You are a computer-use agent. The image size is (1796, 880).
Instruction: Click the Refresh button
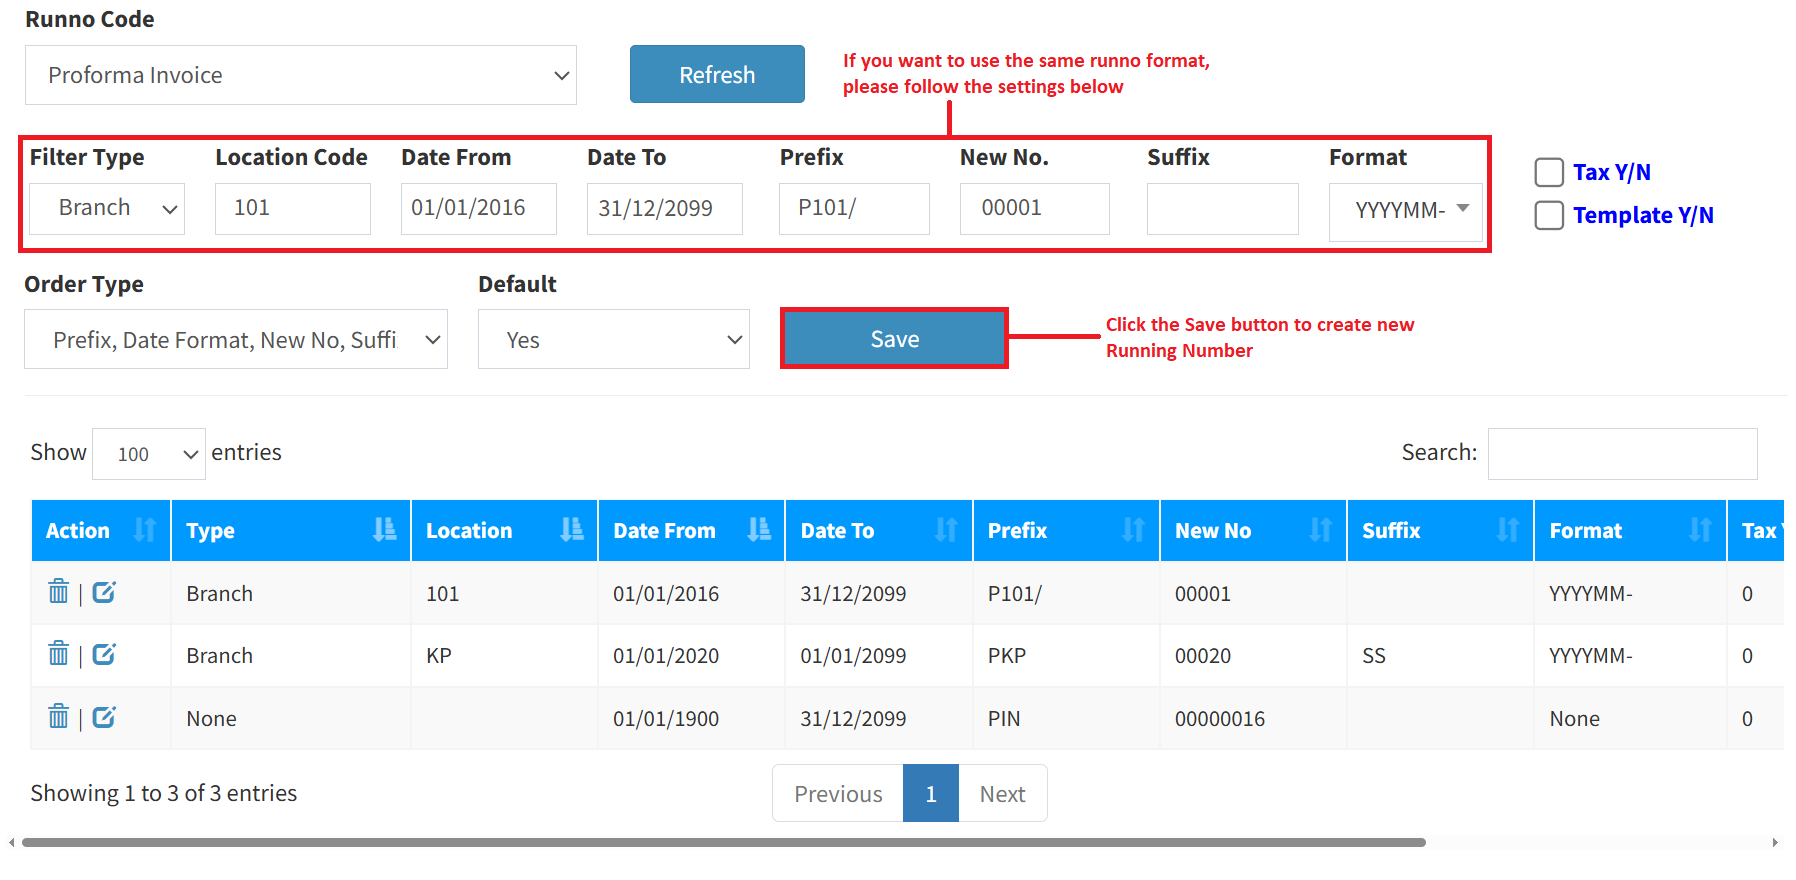tap(717, 74)
